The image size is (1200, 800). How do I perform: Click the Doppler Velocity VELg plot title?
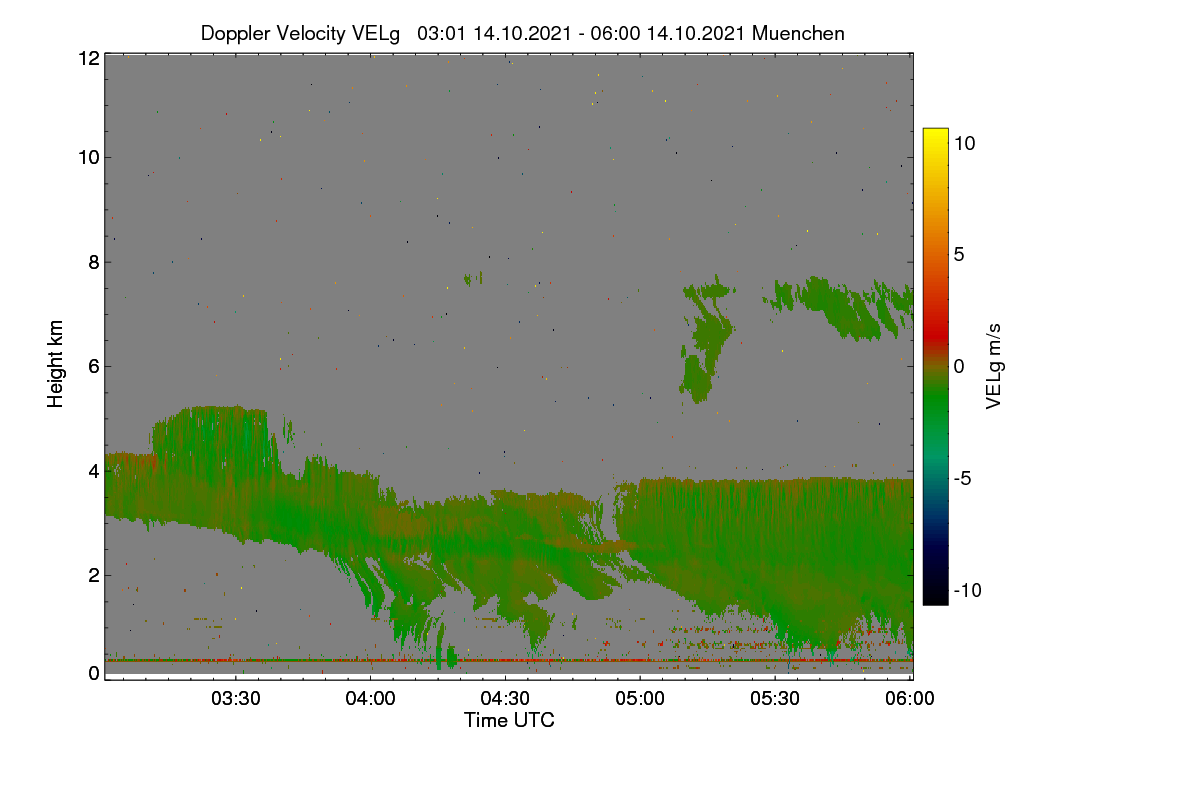(x=523, y=33)
